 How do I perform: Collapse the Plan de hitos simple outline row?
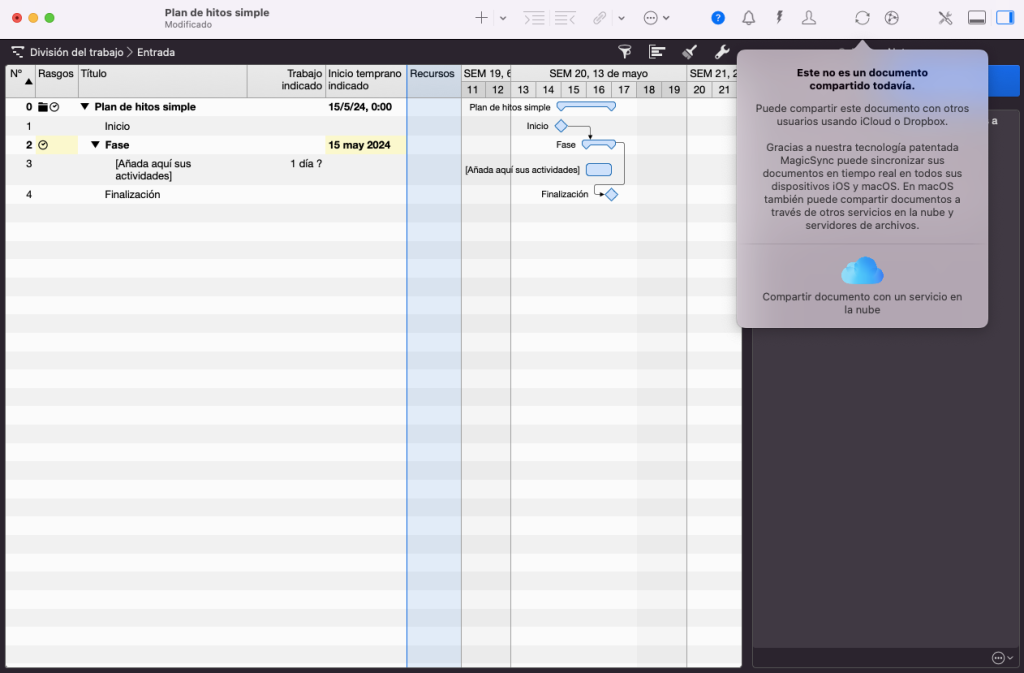point(84,106)
